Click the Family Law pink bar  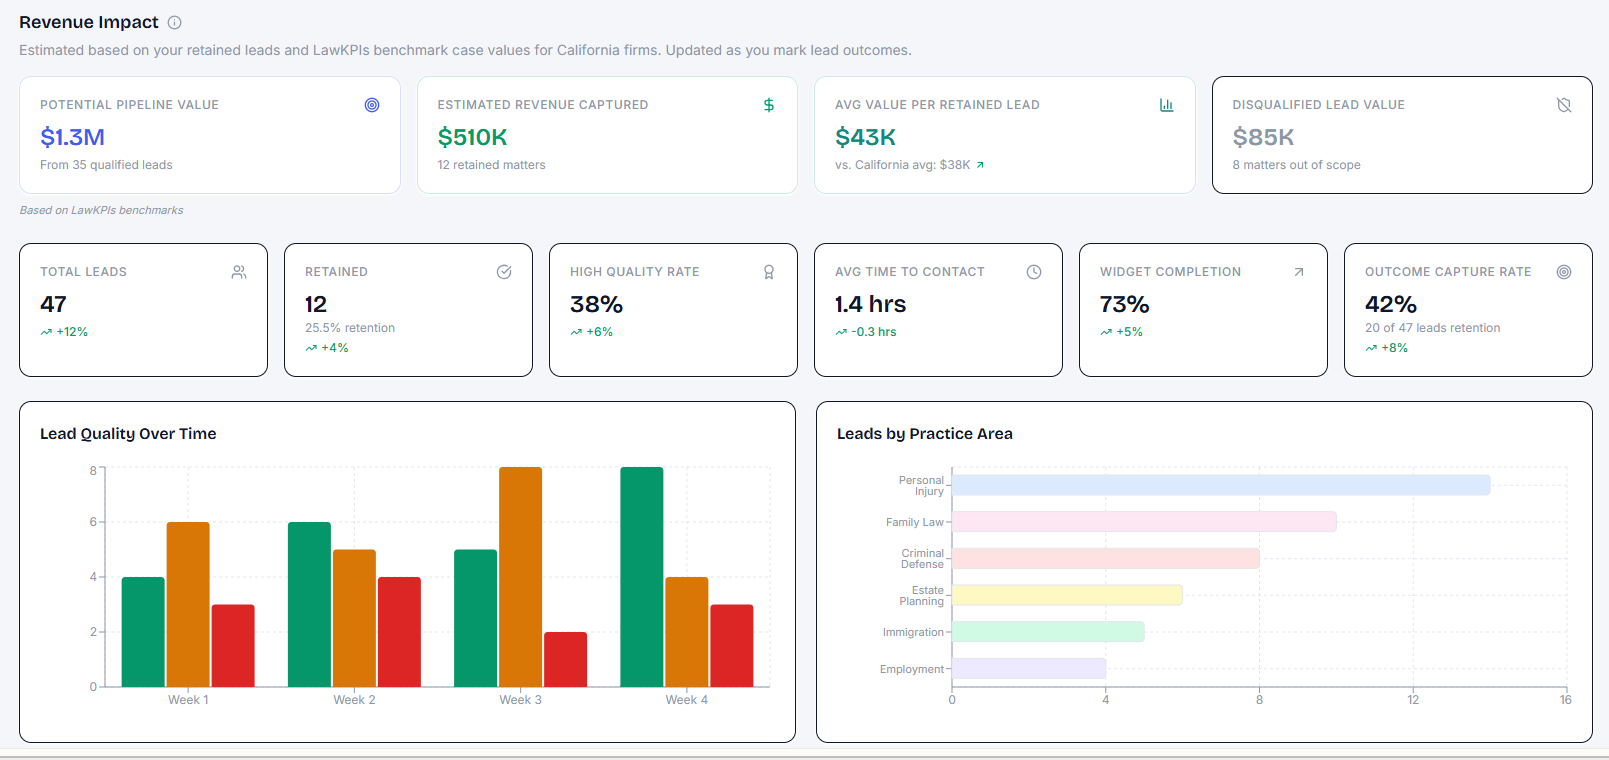pyautogui.click(x=1144, y=522)
